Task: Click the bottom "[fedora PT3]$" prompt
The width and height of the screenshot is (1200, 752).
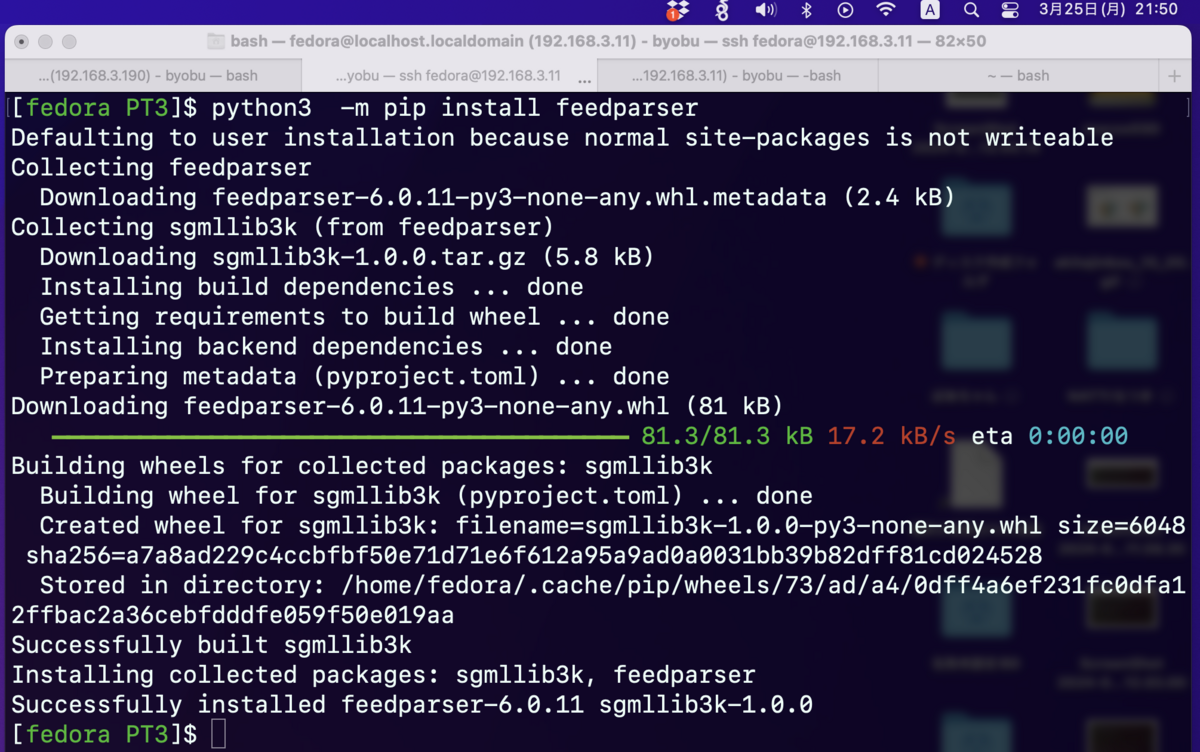Action: [x=105, y=734]
